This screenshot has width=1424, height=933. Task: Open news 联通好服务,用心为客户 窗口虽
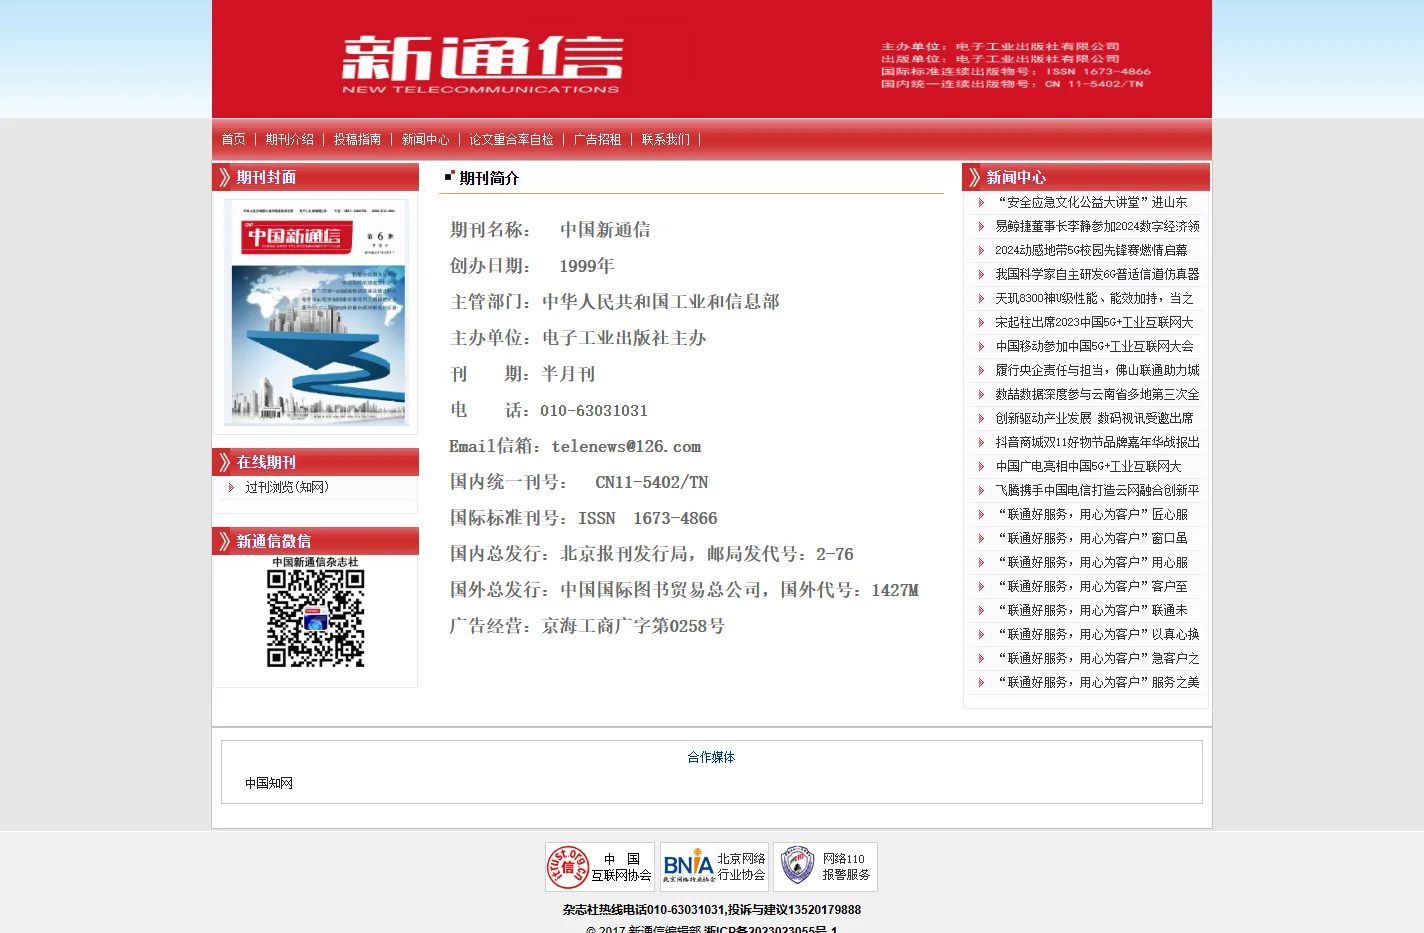point(1091,538)
